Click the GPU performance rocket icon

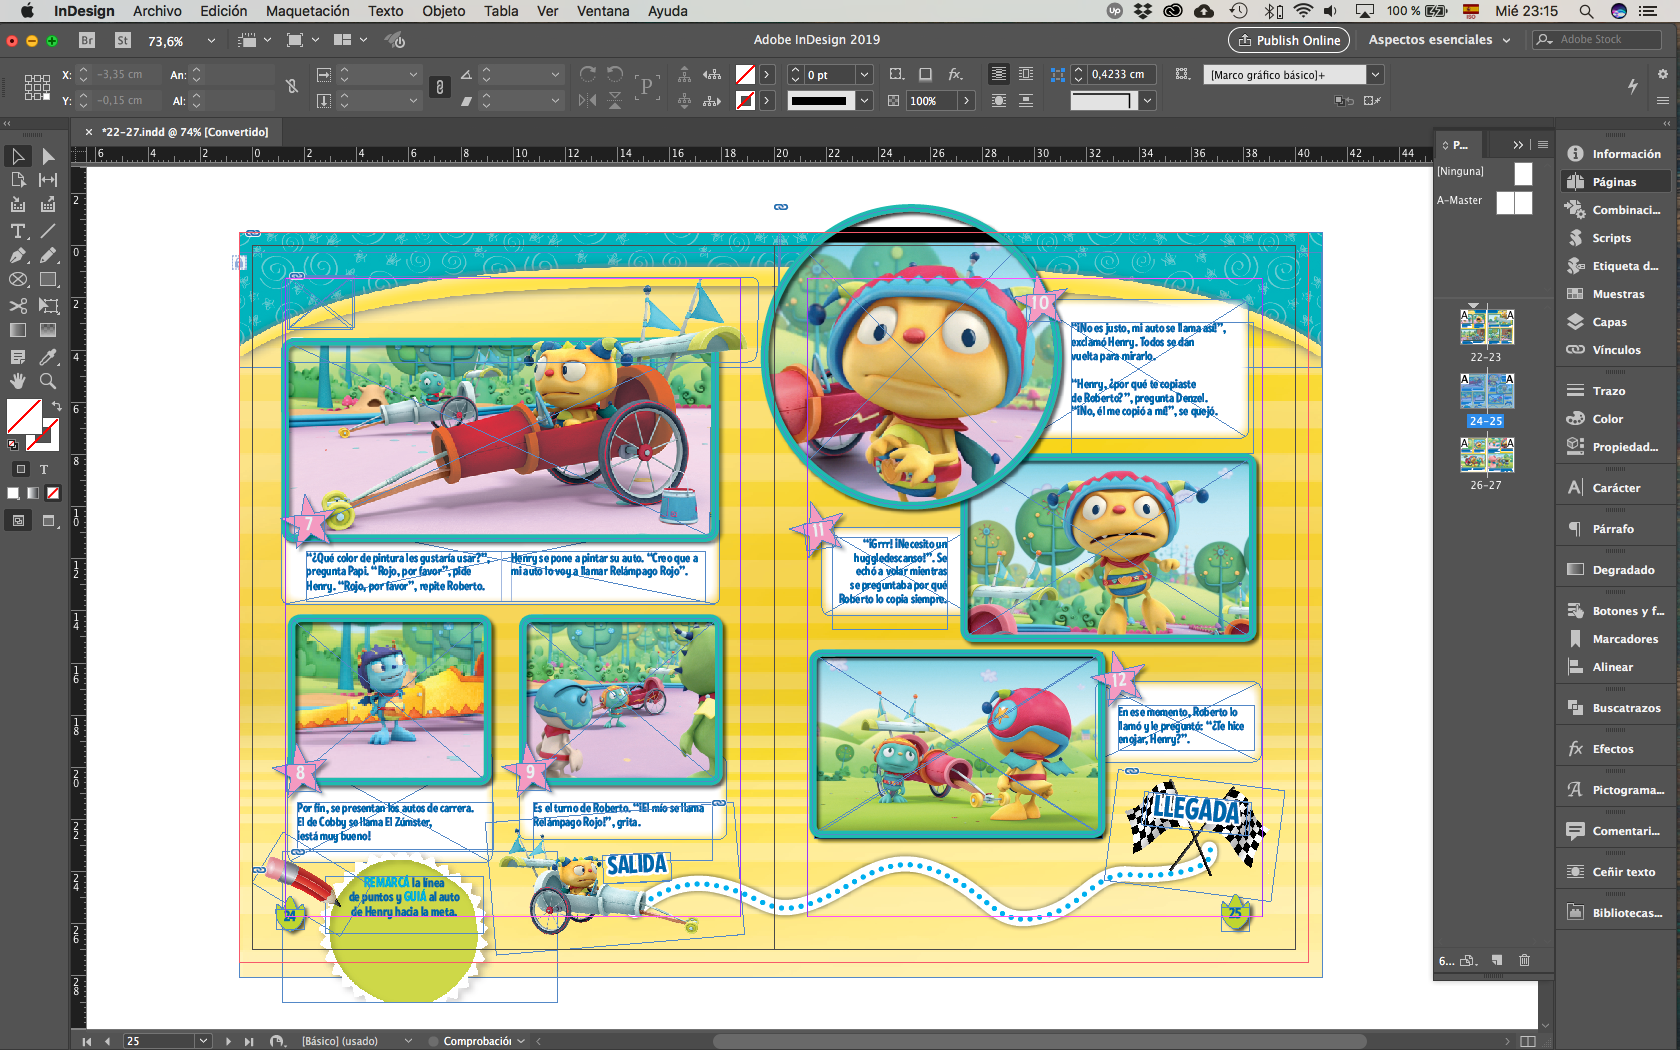[x=396, y=40]
